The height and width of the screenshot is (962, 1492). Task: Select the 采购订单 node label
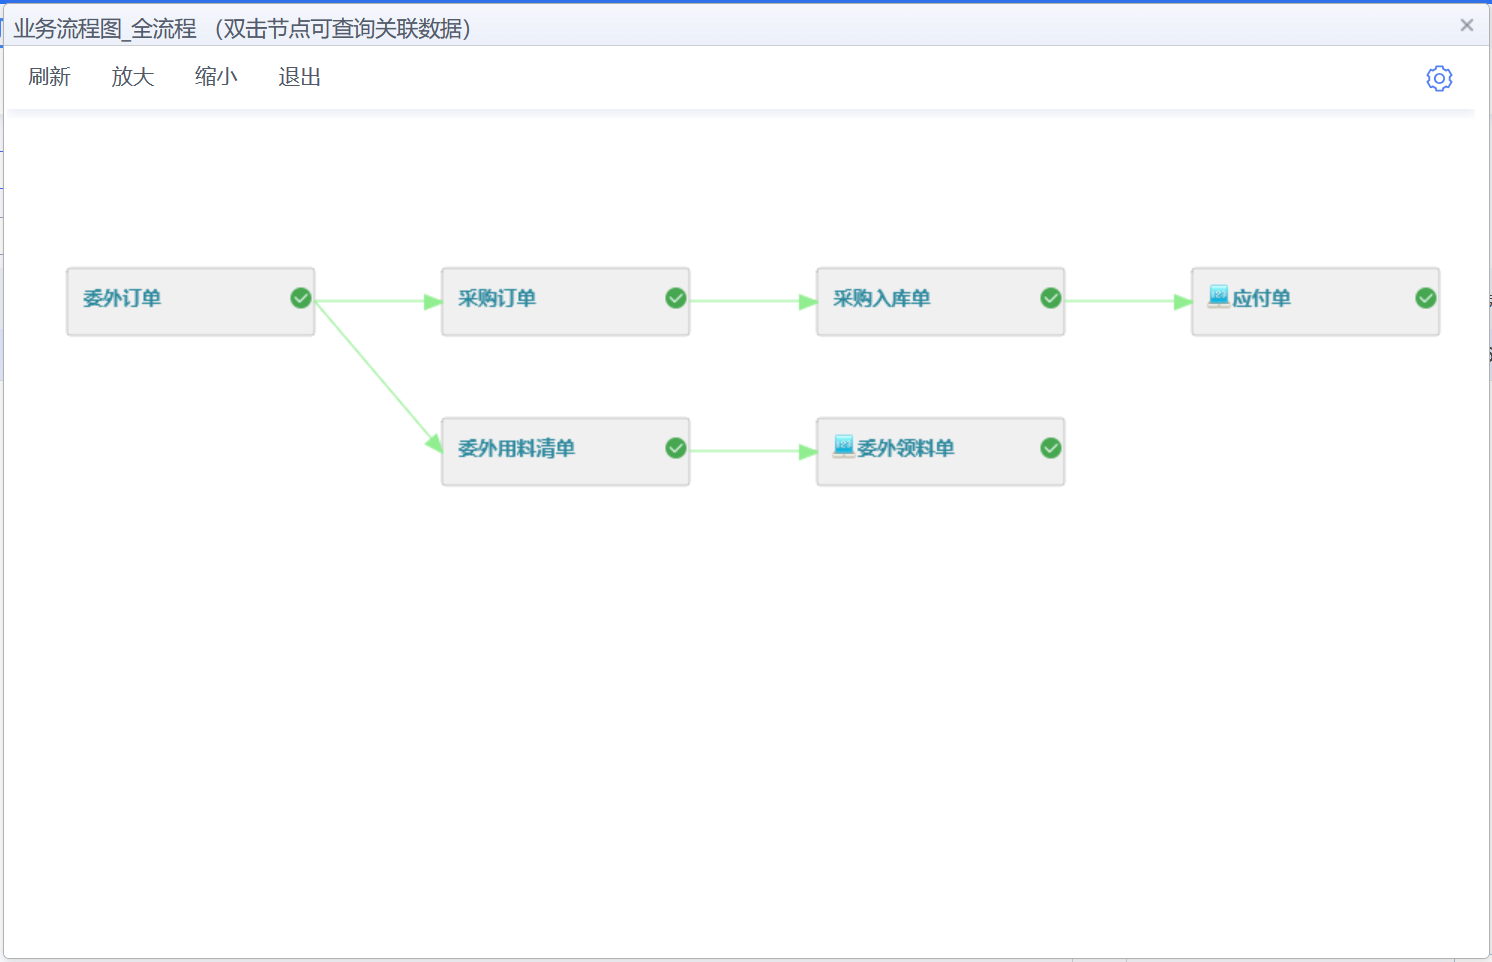(497, 298)
